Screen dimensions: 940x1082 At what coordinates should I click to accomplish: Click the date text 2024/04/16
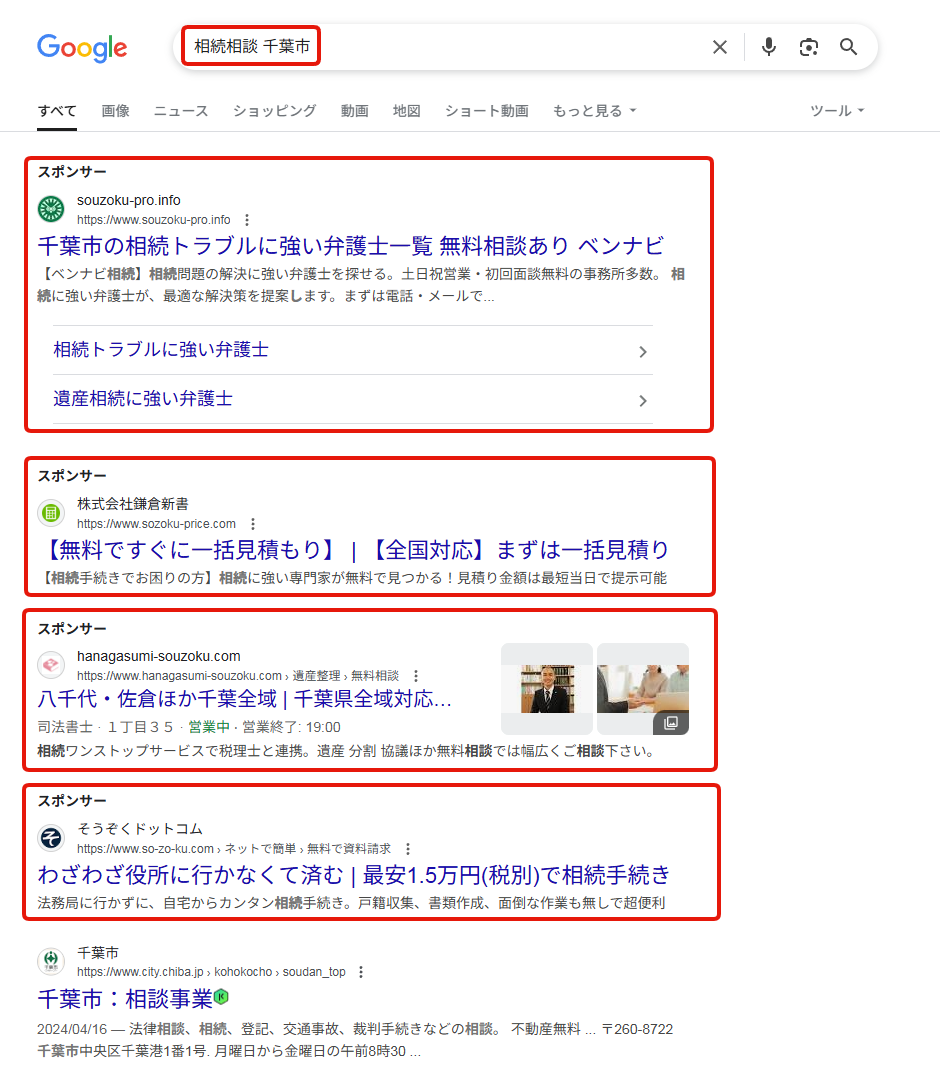72,1030
